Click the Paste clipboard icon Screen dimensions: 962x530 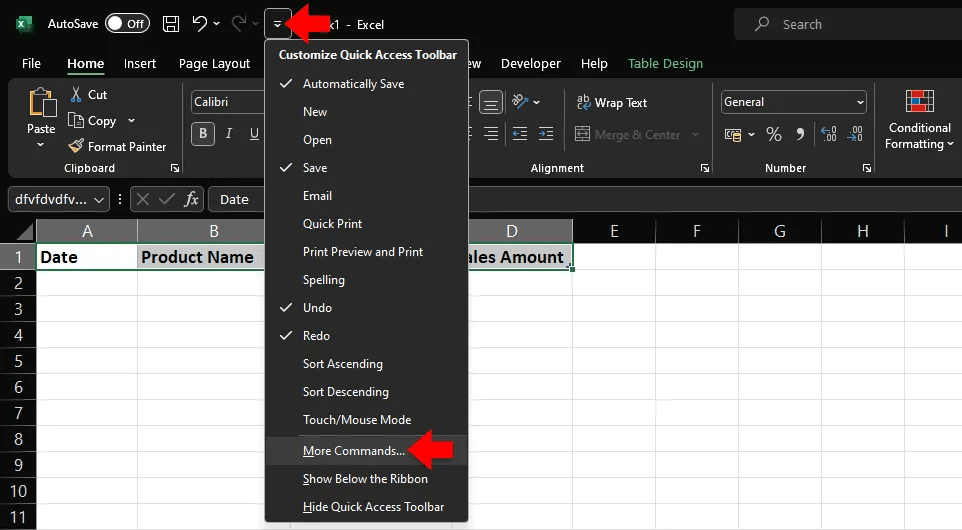click(42, 102)
